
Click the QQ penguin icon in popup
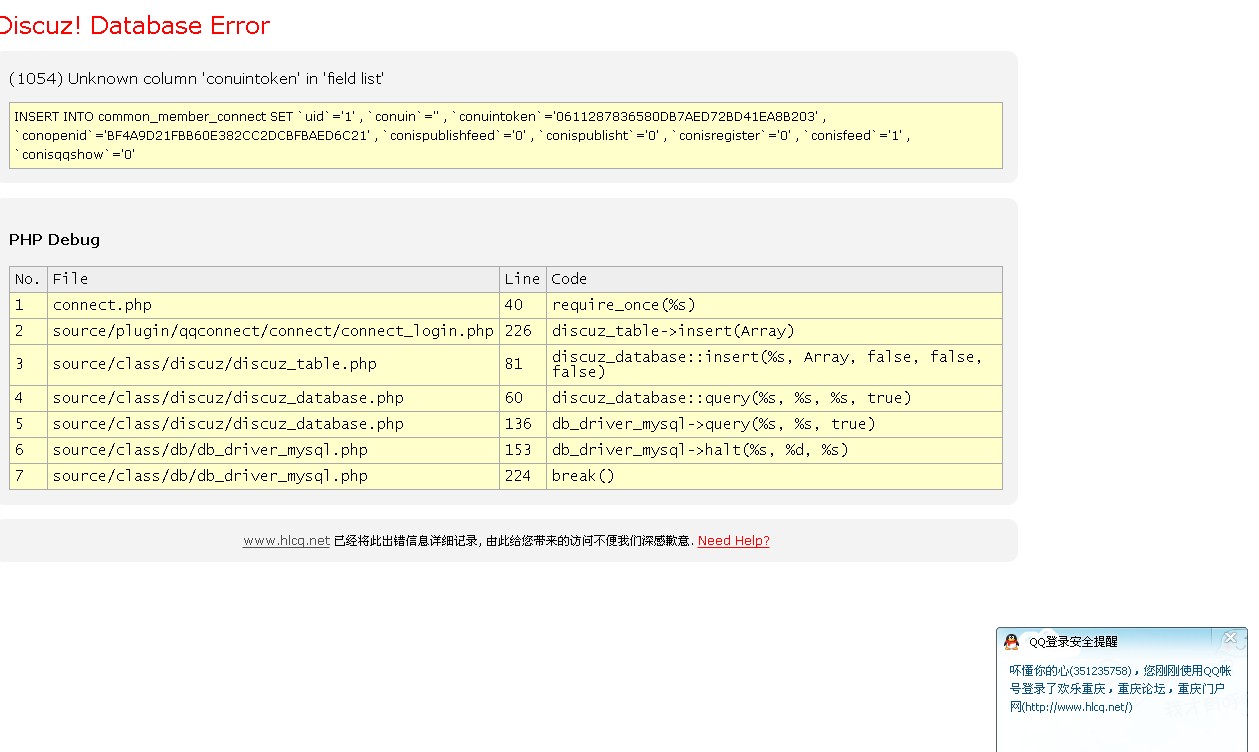coord(1012,642)
